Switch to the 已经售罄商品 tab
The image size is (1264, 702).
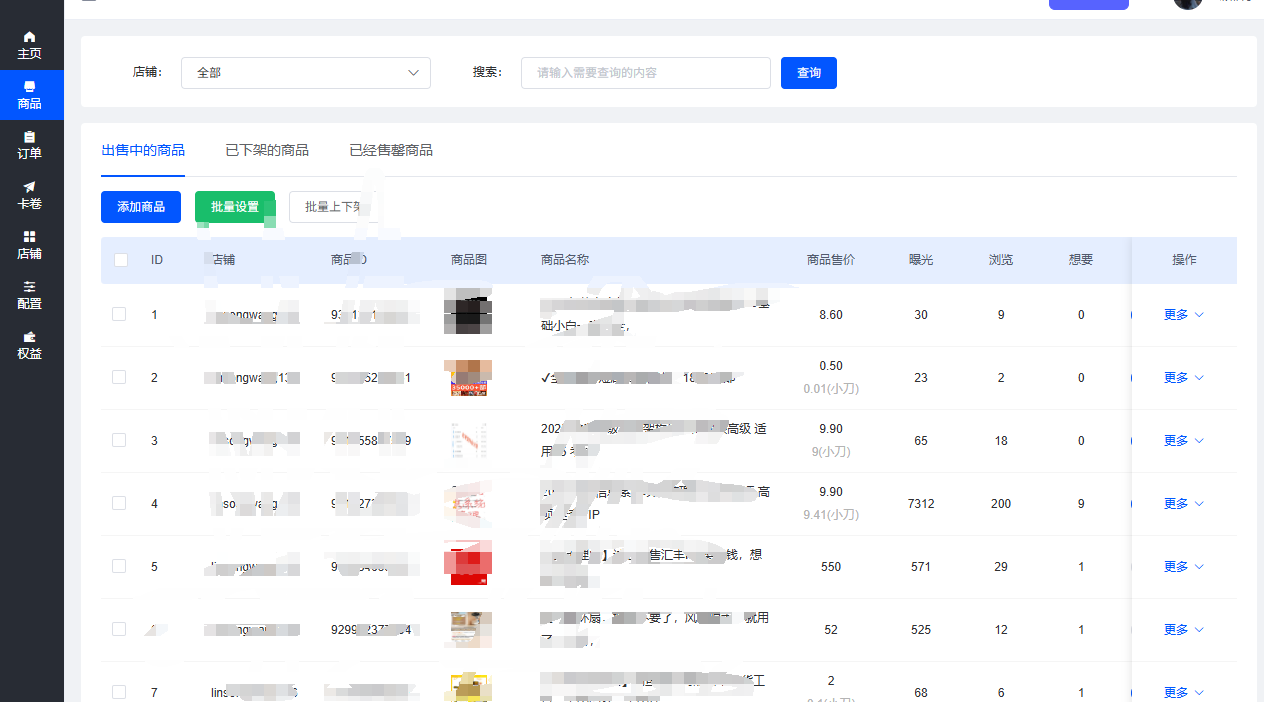391,150
